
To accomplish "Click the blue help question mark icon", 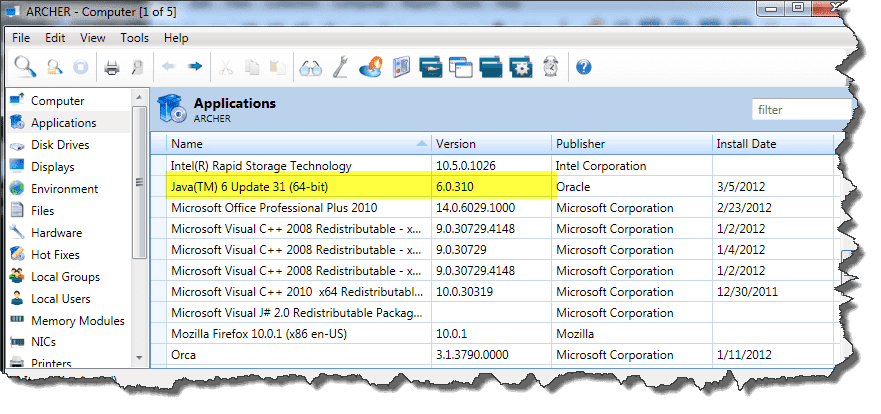I will coord(584,68).
